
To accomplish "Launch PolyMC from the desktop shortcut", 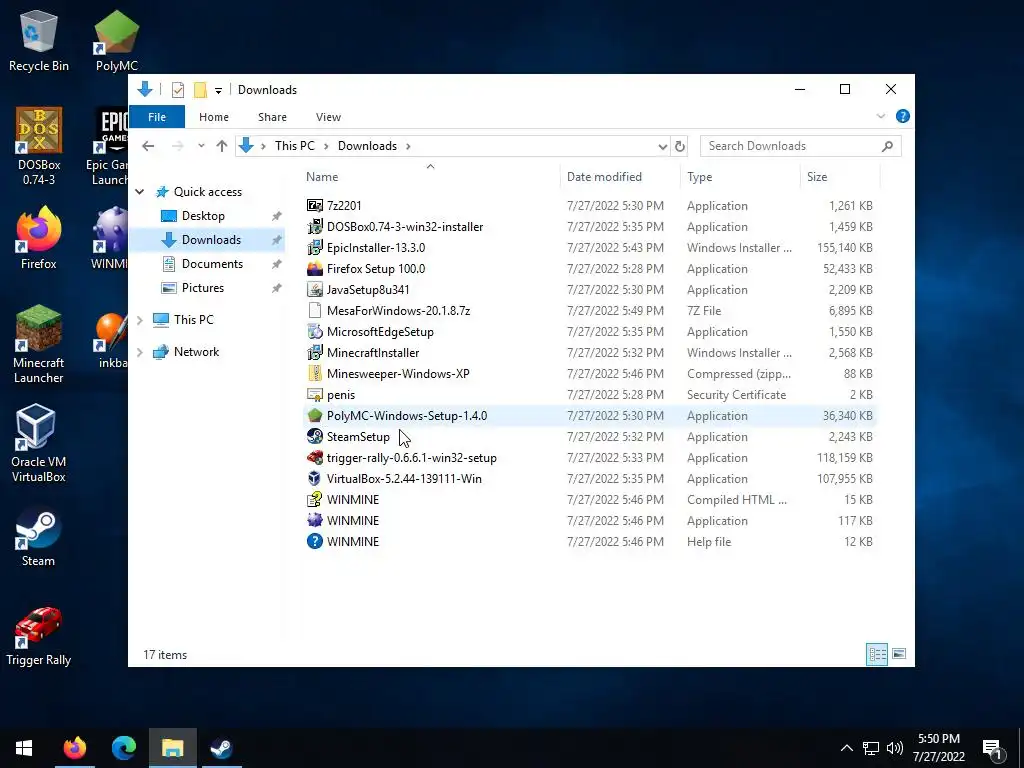I will pos(116,40).
